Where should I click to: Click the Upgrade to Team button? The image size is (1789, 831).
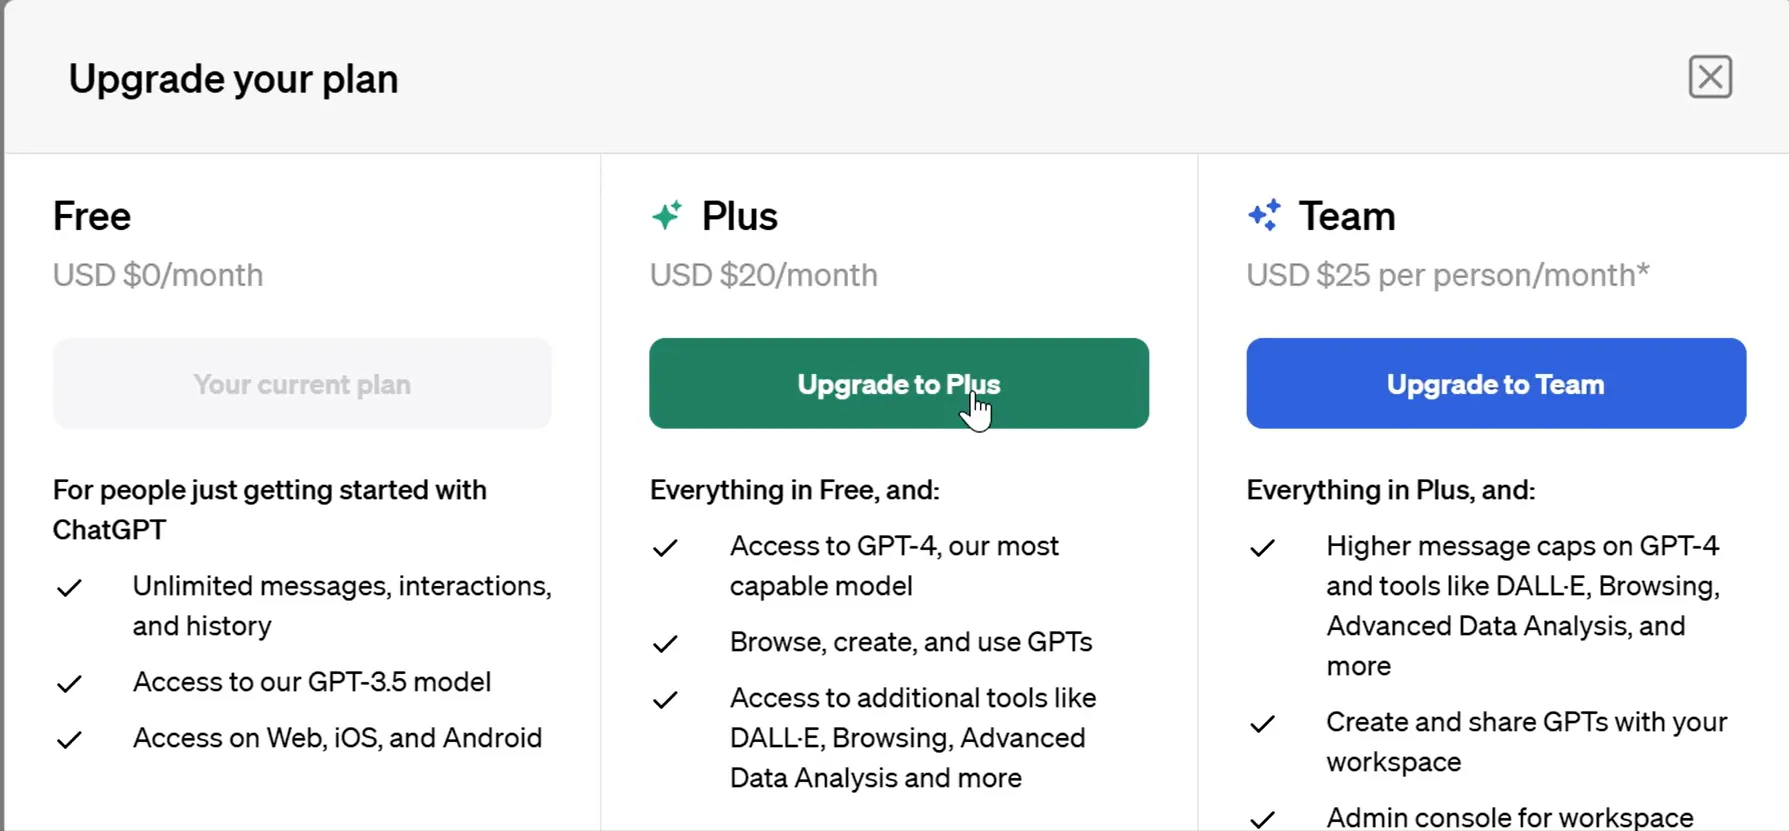1496,383
